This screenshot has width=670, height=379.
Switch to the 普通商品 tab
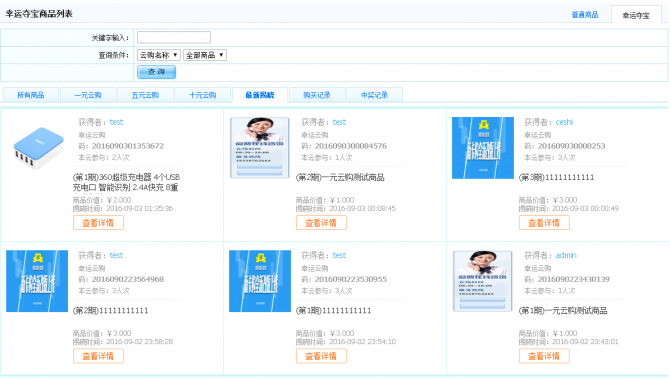[x=585, y=15]
